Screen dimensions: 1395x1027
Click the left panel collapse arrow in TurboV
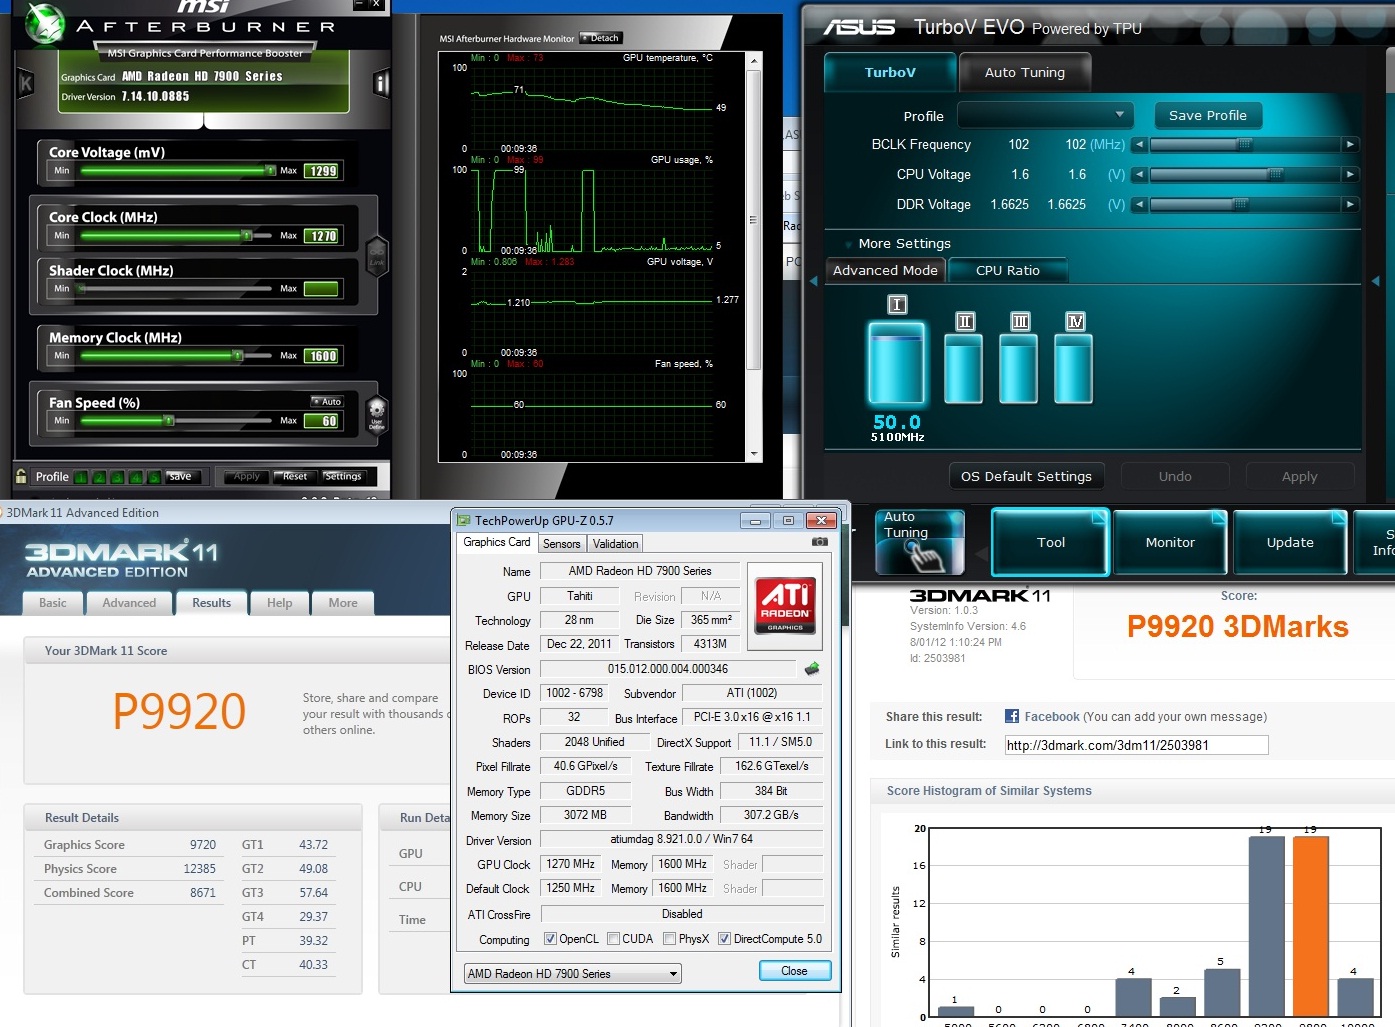[814, 281]
